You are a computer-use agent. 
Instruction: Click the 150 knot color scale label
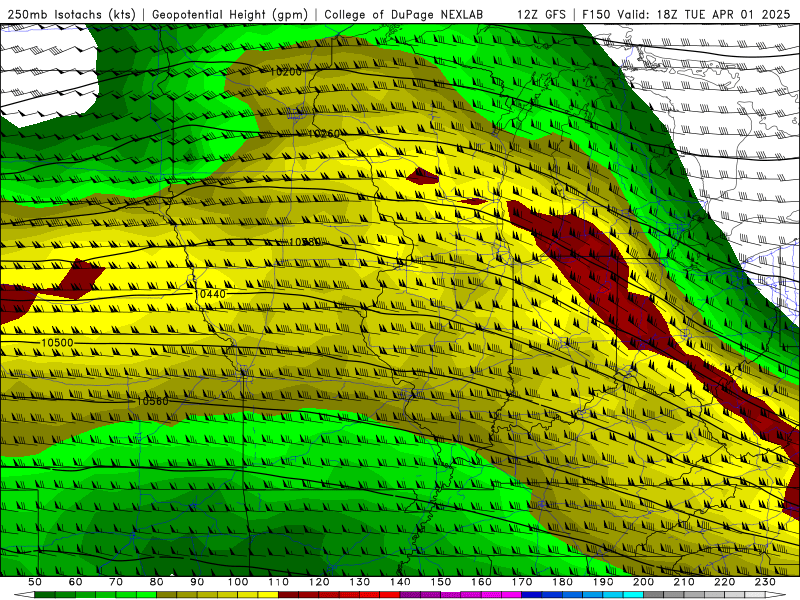tap(441, 582)
